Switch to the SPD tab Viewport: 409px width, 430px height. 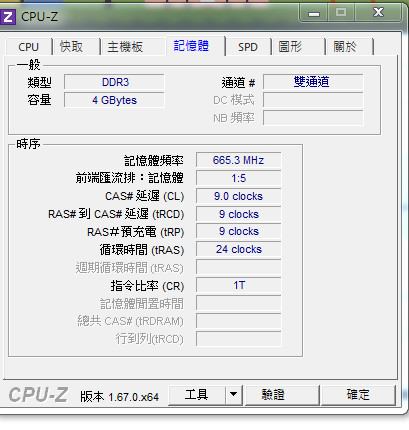point(248,47)
